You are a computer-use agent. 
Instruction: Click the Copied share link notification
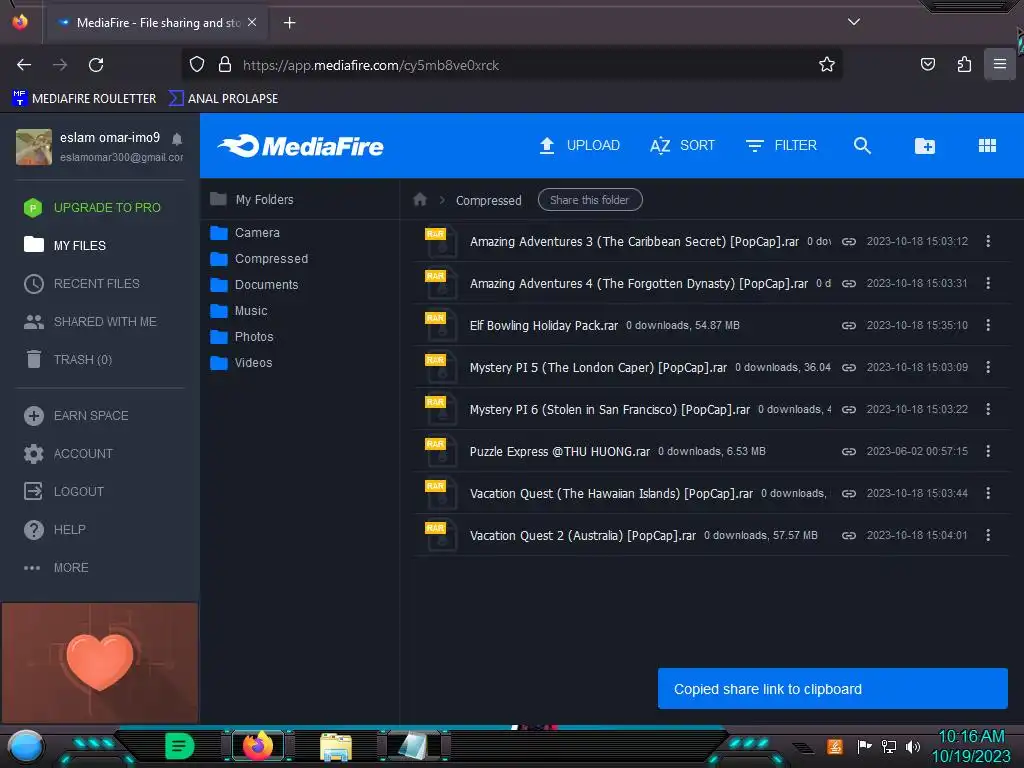pos(833,688)
